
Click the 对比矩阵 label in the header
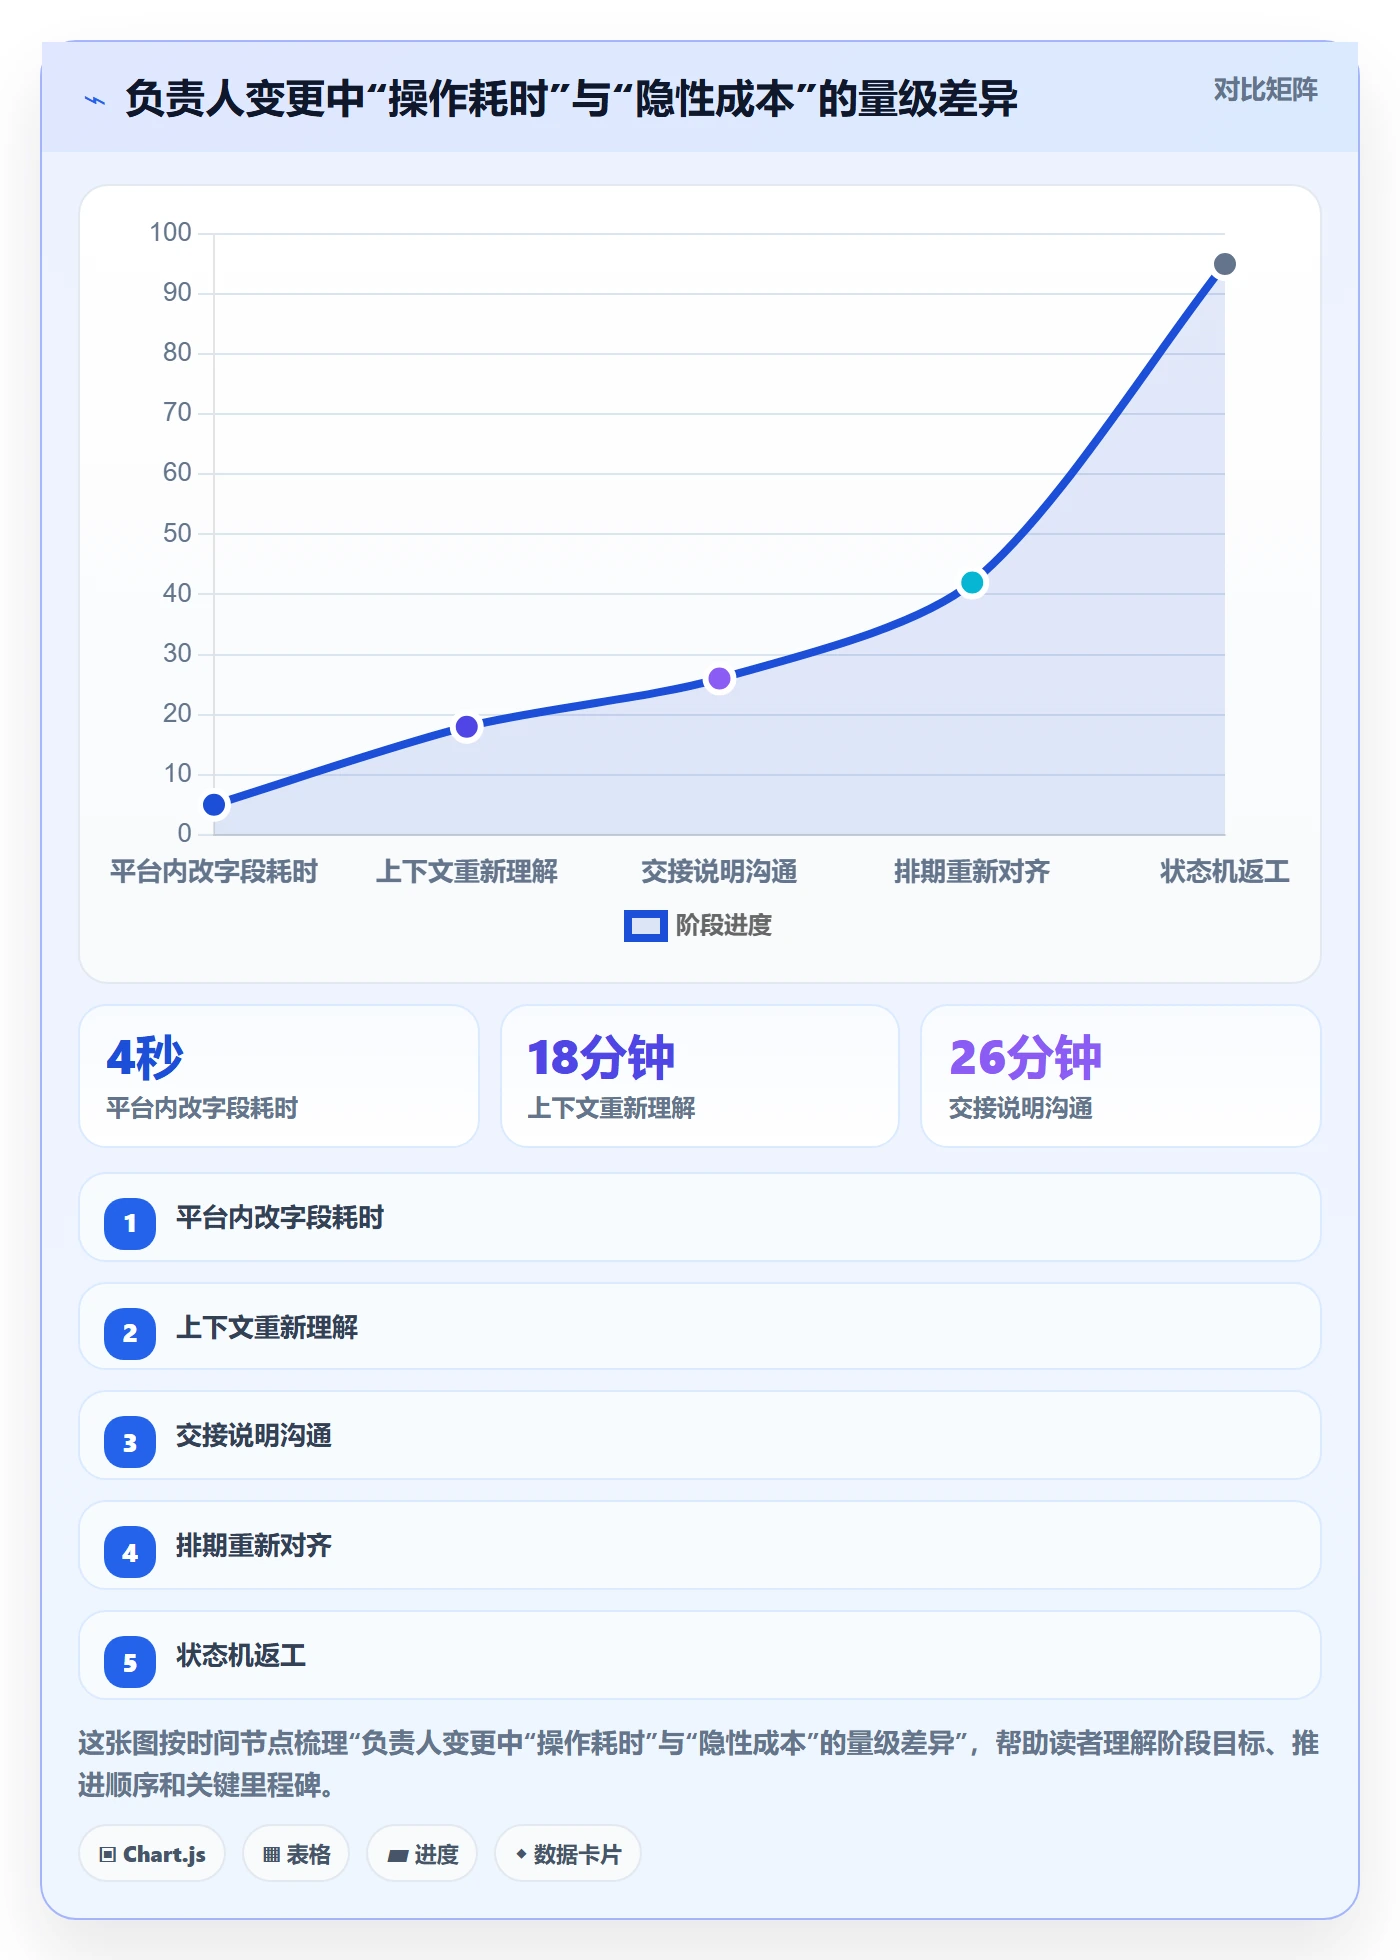point(1265,90)
